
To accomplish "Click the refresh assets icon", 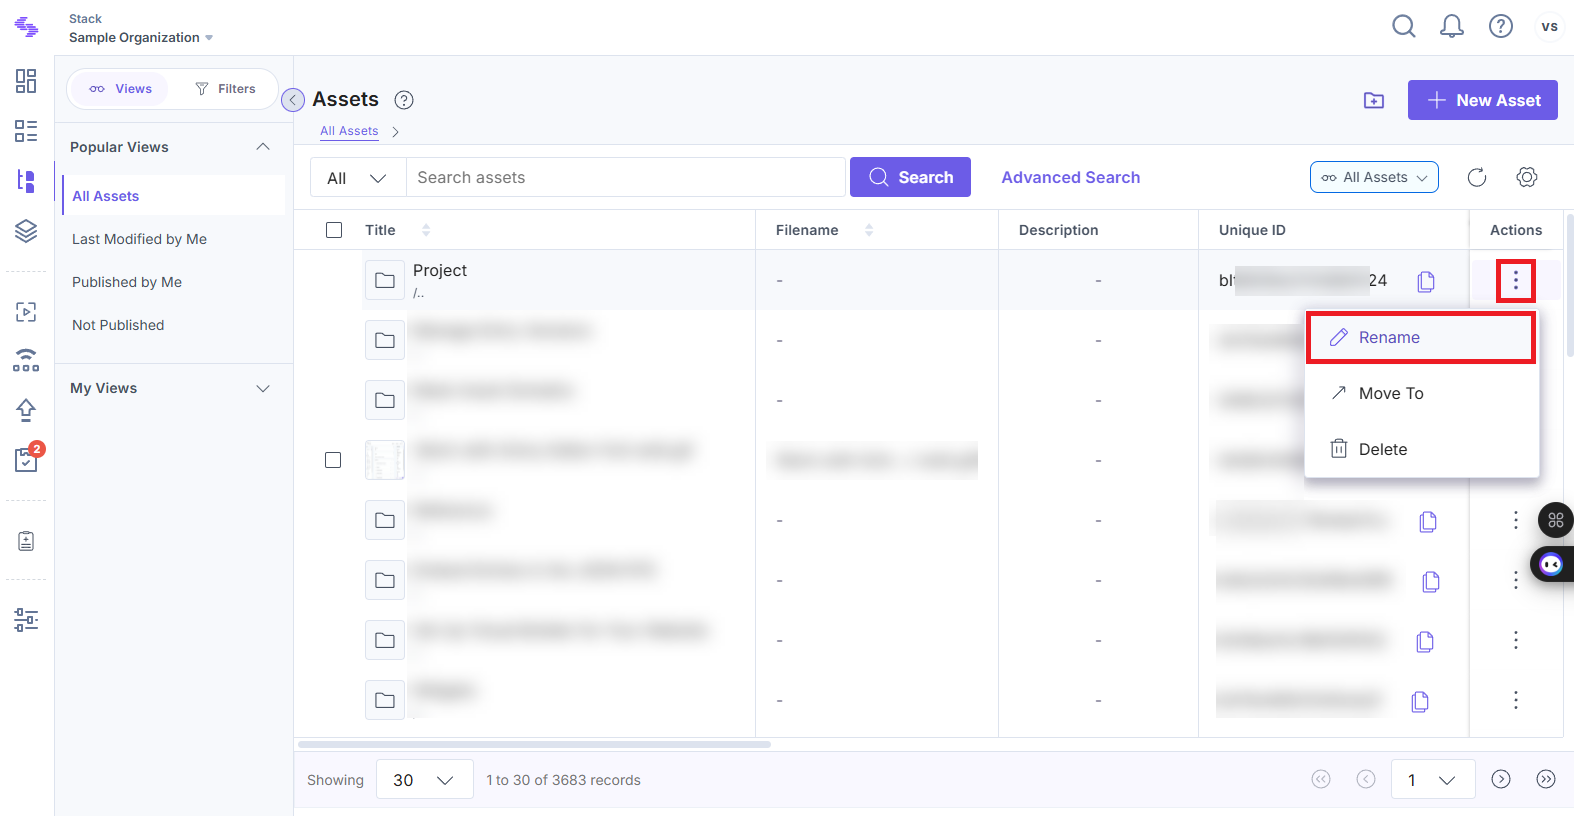I will coord(1477,177).
